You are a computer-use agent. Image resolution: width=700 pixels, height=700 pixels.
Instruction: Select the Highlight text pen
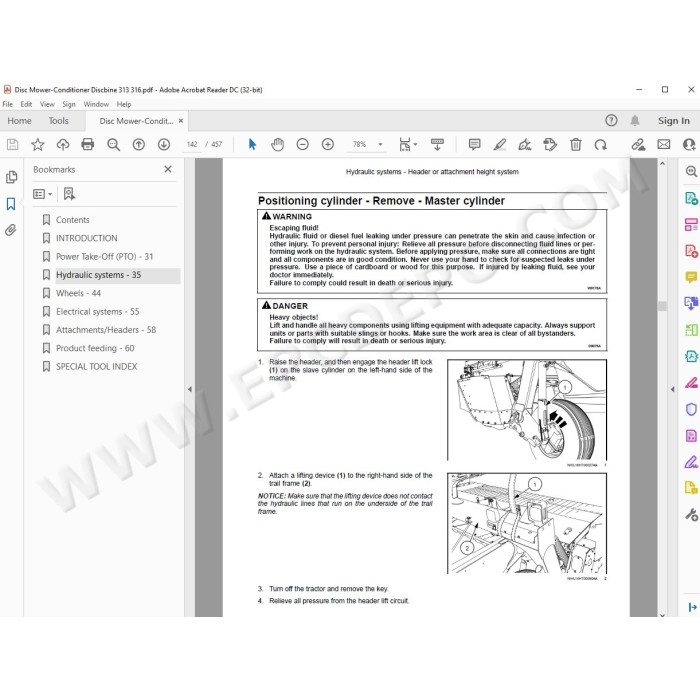coord(500,144)
